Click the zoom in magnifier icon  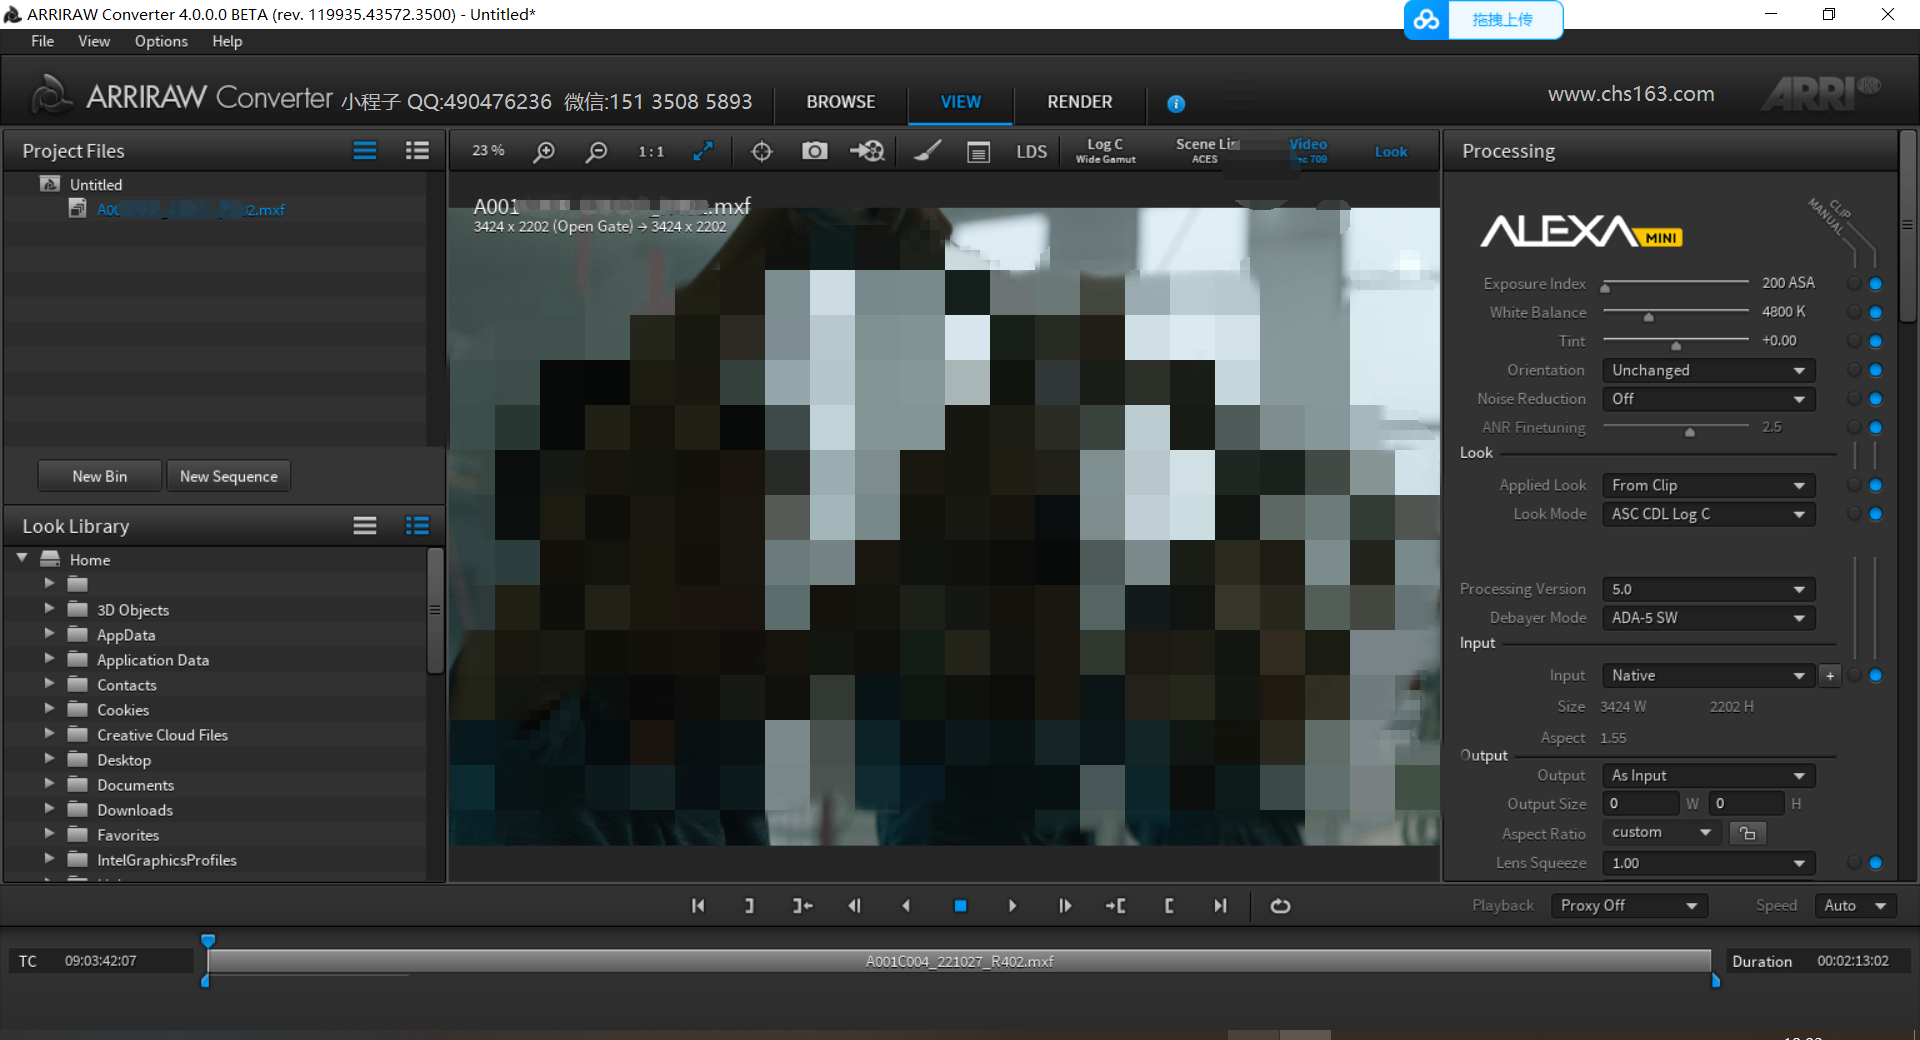click(544, 151)
